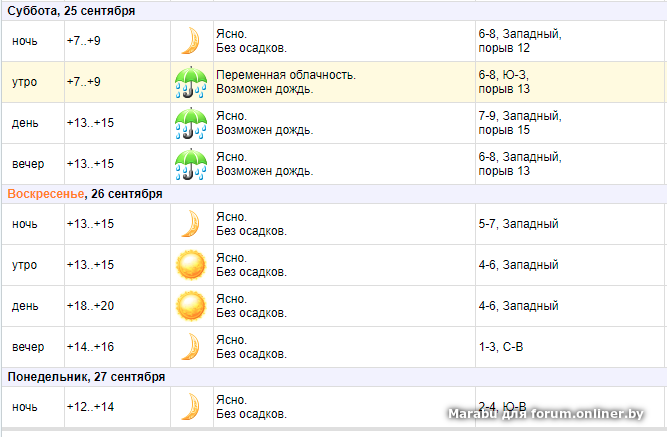The width and height of the screenshot is (667, 437).
Task: Click wind '6-8, Западный, порыв 13'
Action: [x=520, y=164]
